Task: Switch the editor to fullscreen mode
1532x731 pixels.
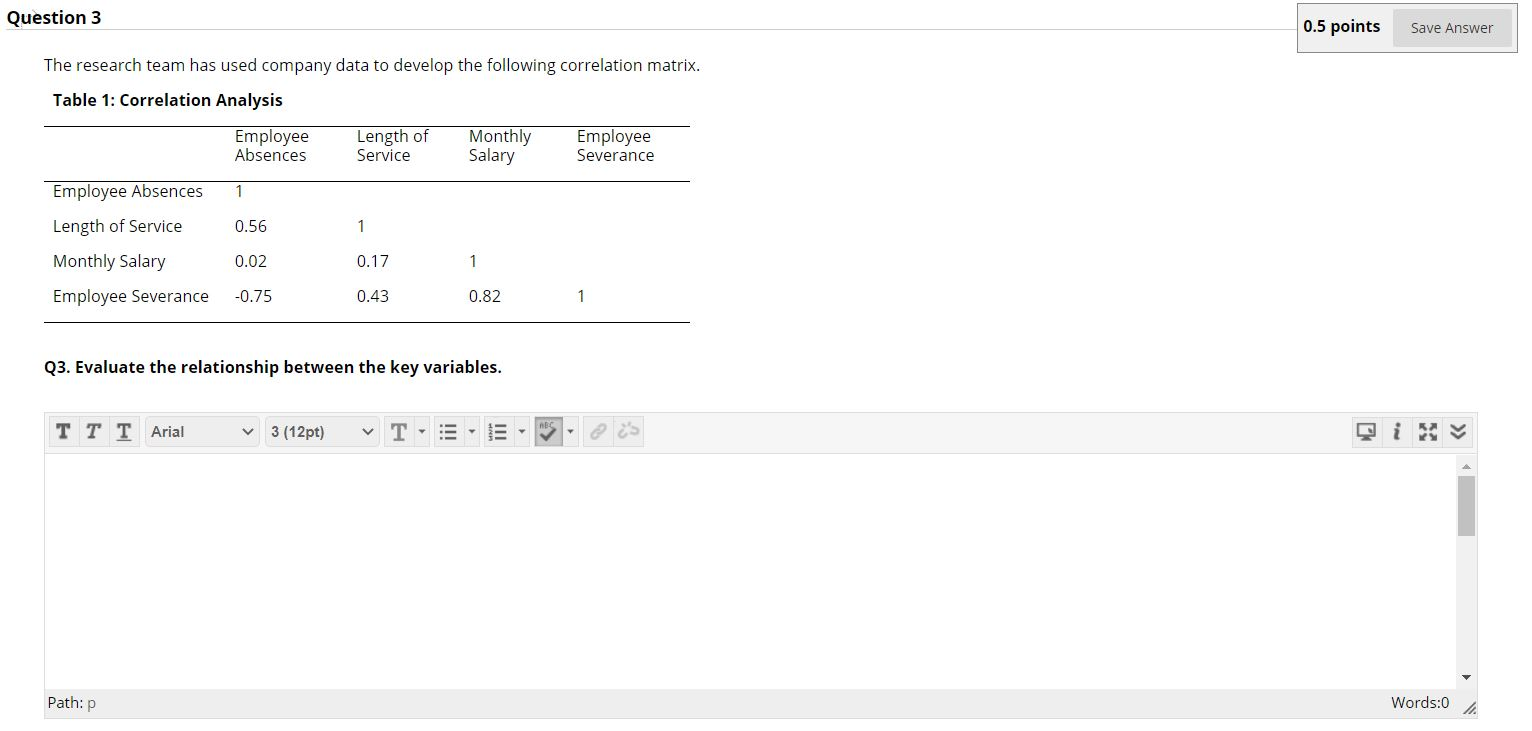Action: coord(1428,432)
